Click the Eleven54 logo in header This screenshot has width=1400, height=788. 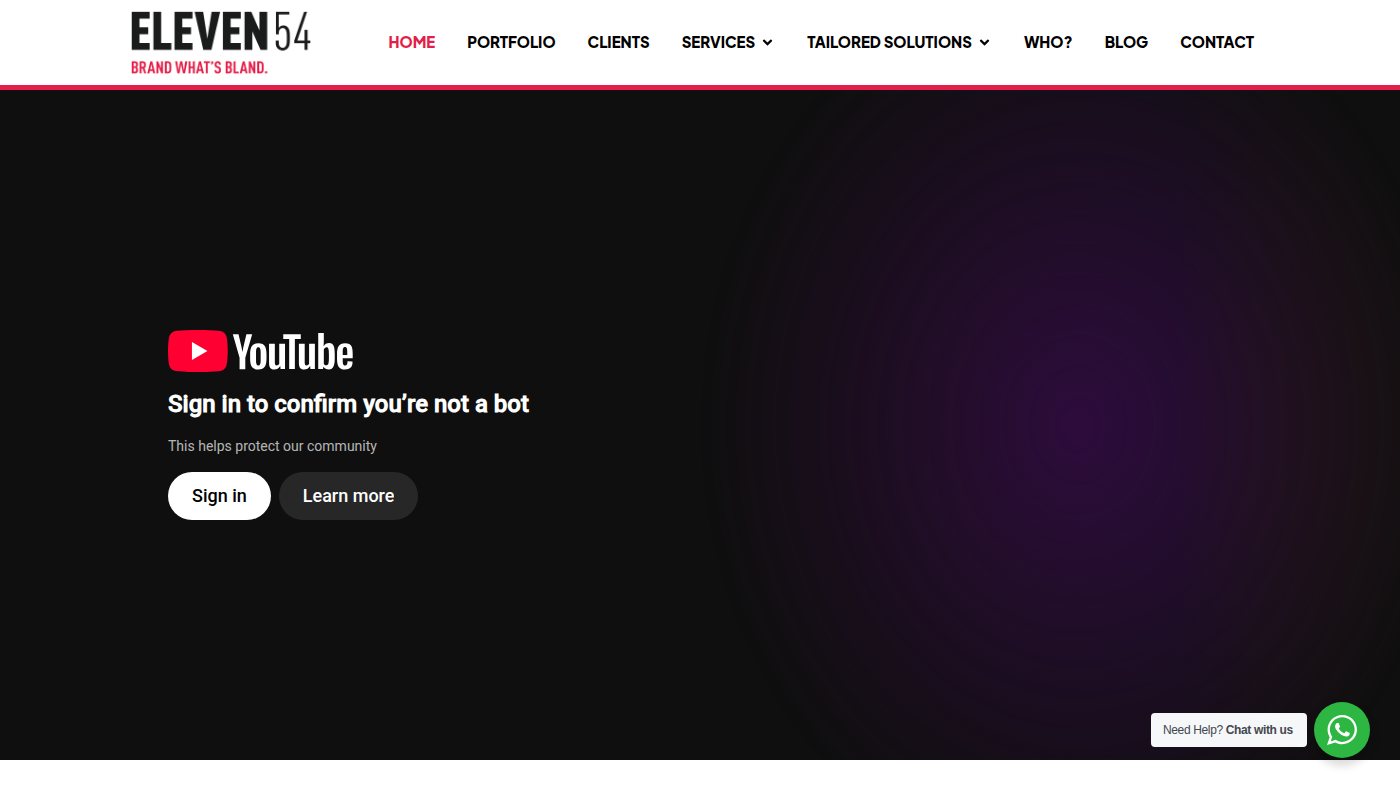(x=221, y=42)
